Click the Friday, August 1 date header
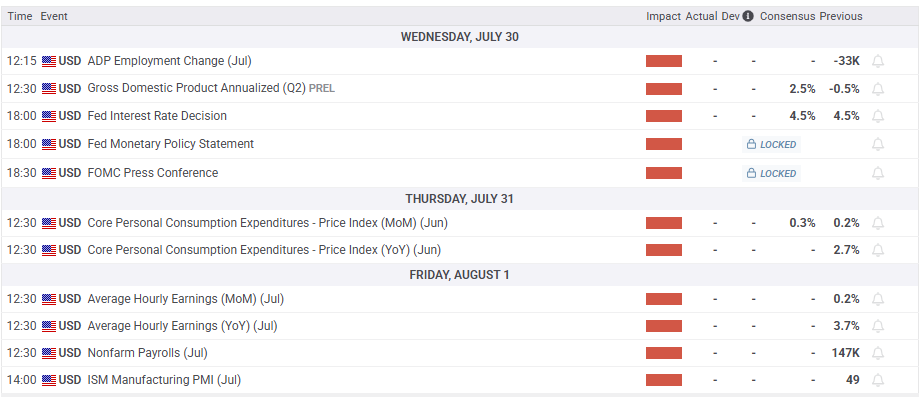921x398 pixels. [x=460, y=275]
